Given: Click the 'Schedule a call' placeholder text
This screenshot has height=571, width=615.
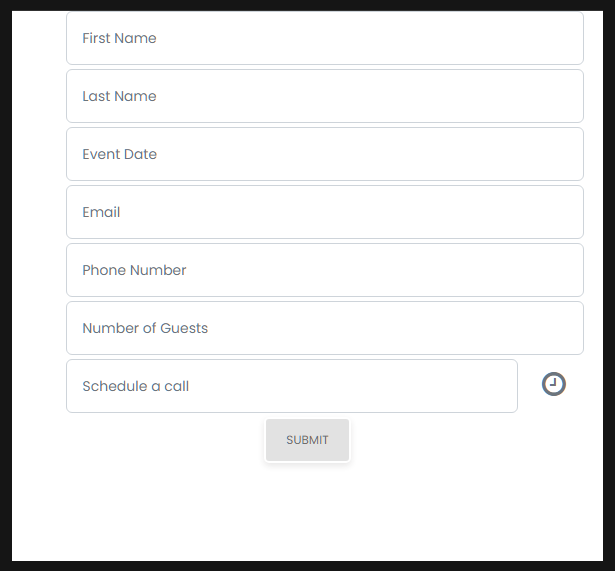Looking at the screenshot, I should [136, 386].
